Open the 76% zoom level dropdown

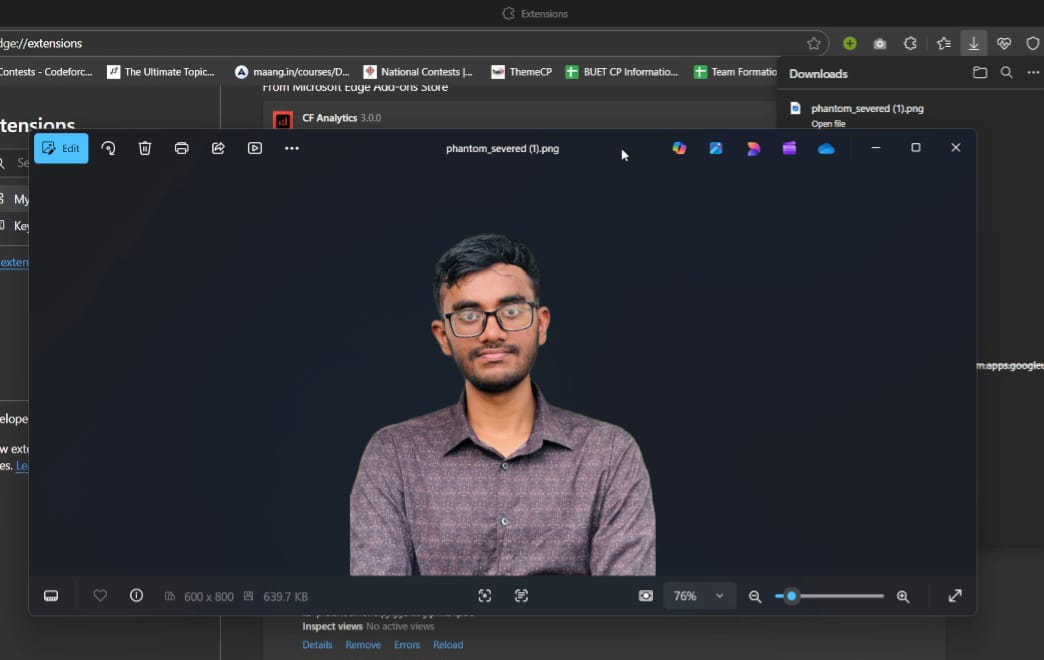700,595
